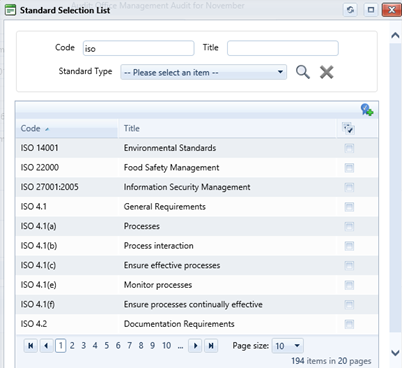Click the scroll down arrow

click(395, 353)
